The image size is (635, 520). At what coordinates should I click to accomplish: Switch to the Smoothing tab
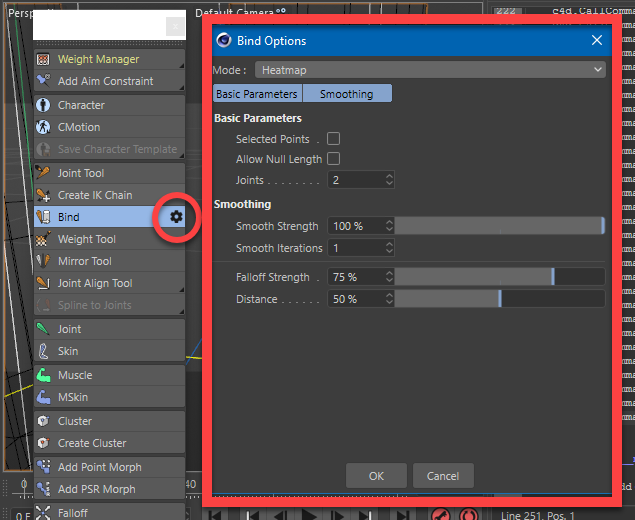346,94
